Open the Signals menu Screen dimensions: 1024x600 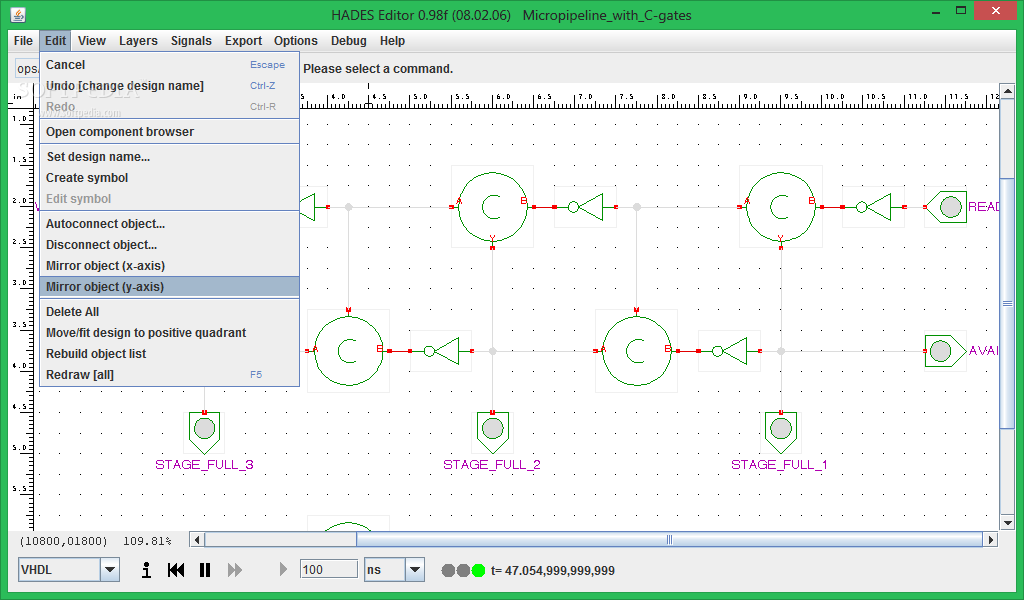tap(191, 40)
